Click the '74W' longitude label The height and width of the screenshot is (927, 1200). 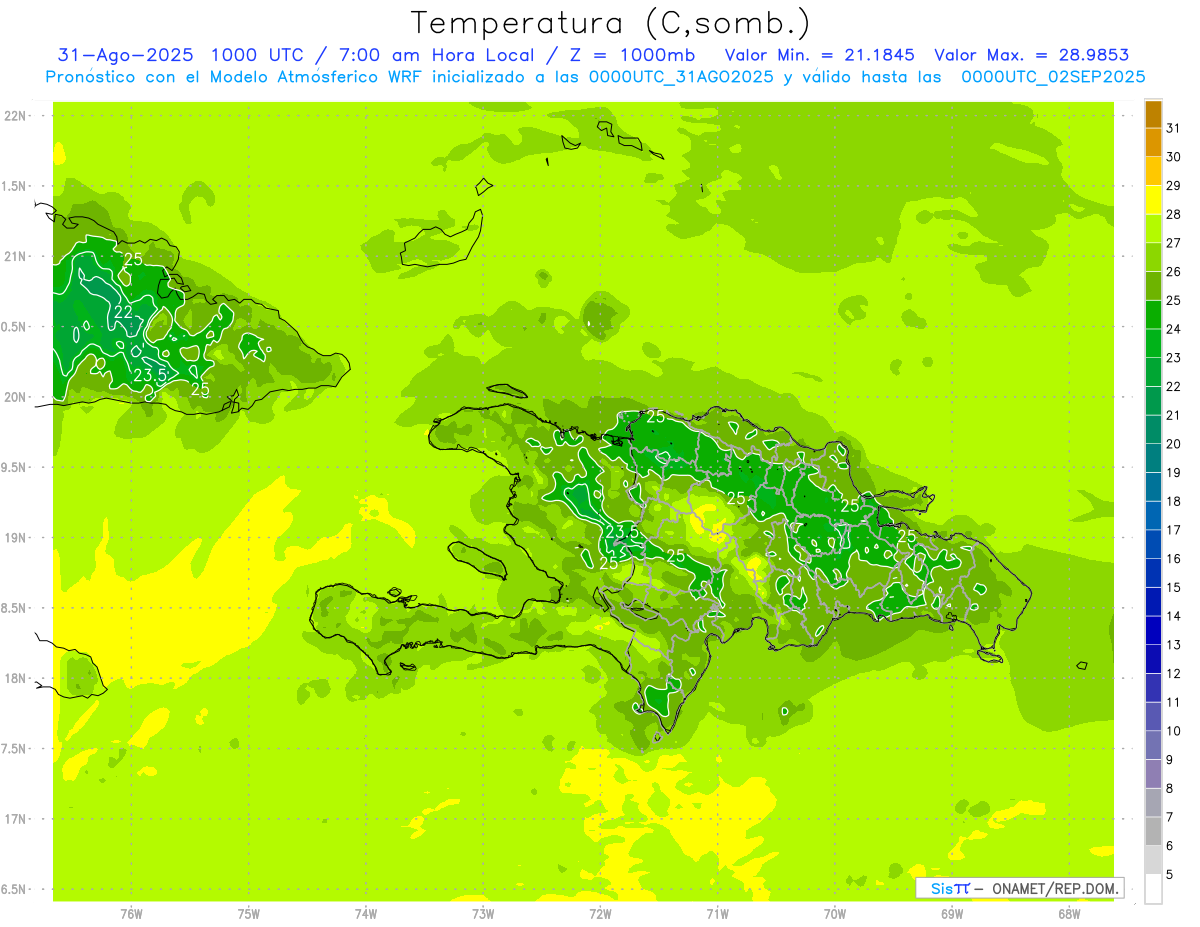[366, 913]
